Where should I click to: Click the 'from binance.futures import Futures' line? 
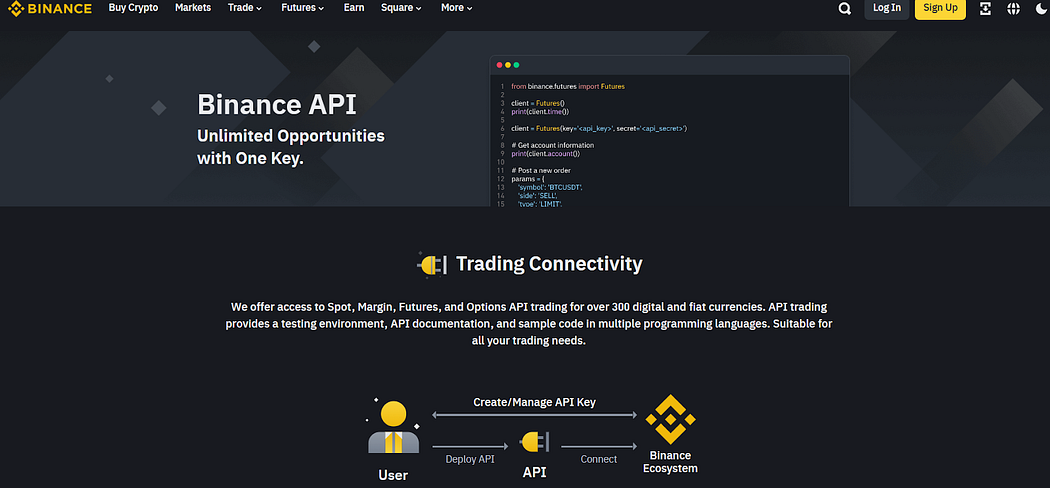[568, 86]
